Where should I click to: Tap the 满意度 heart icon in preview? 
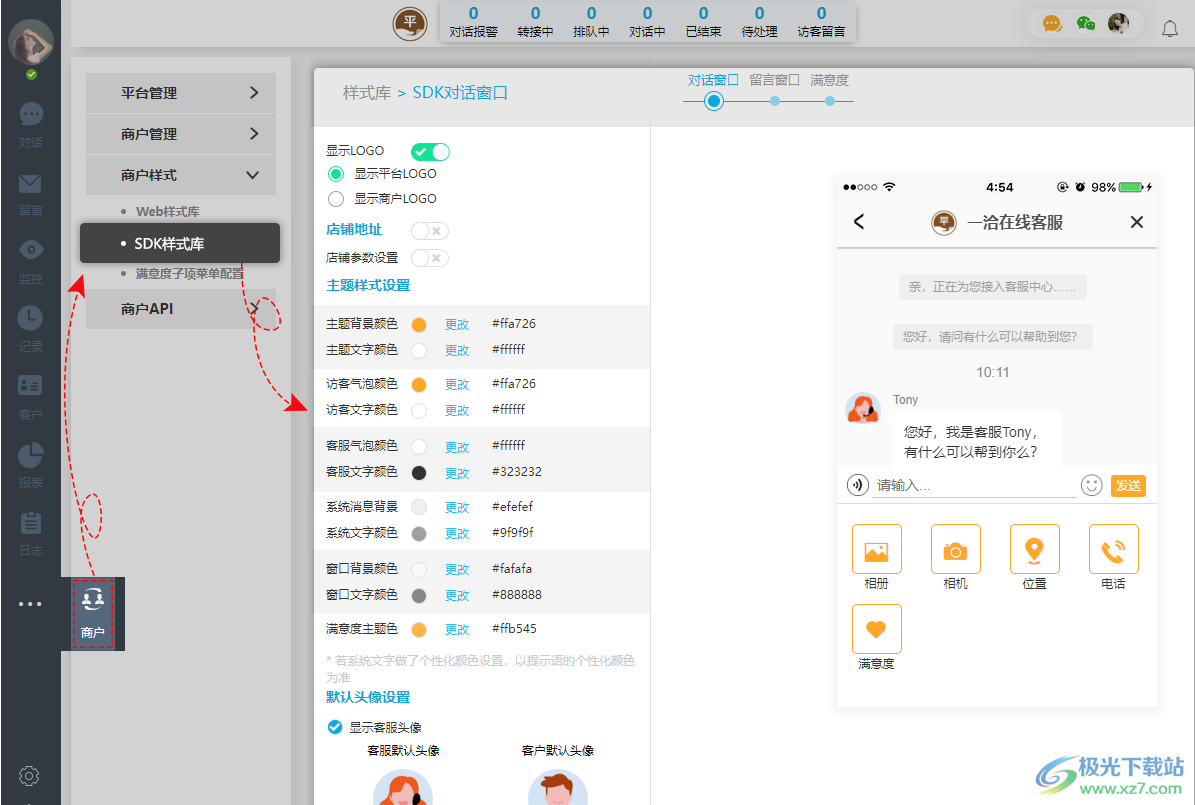tap(876, 628)
